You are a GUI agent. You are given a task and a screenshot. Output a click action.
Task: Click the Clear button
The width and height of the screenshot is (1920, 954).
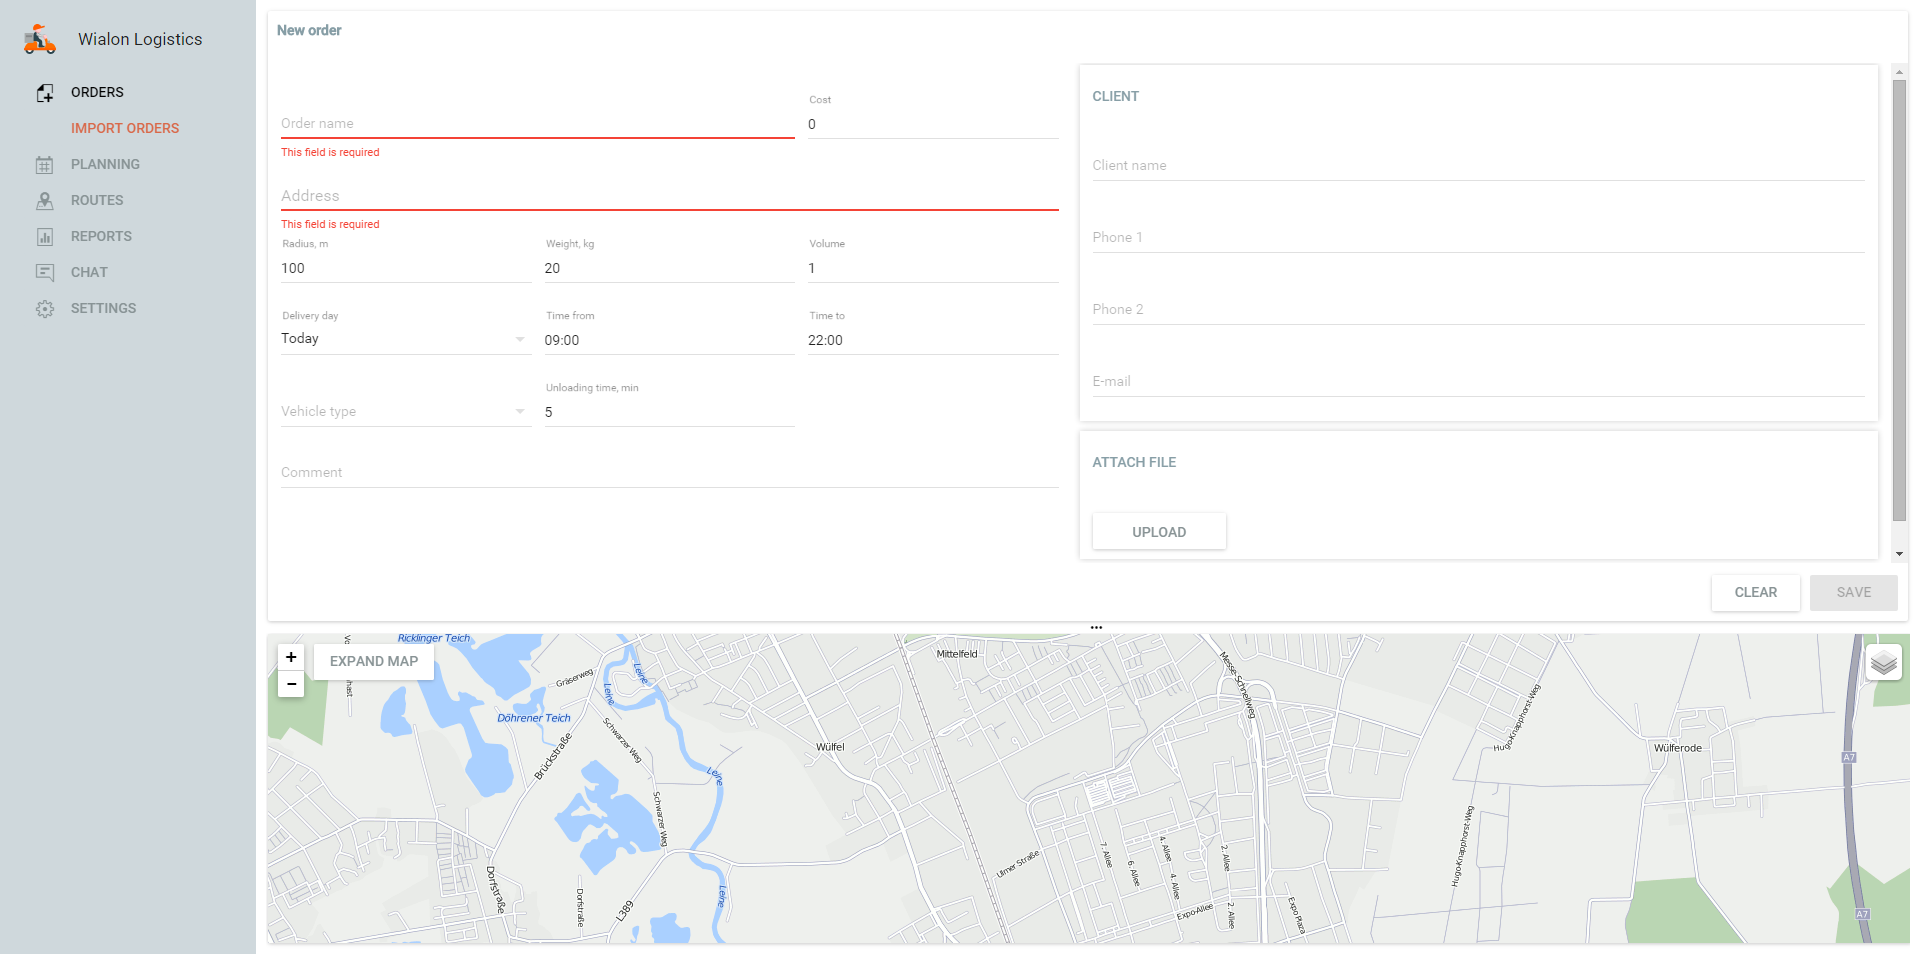pos(1755,593)
